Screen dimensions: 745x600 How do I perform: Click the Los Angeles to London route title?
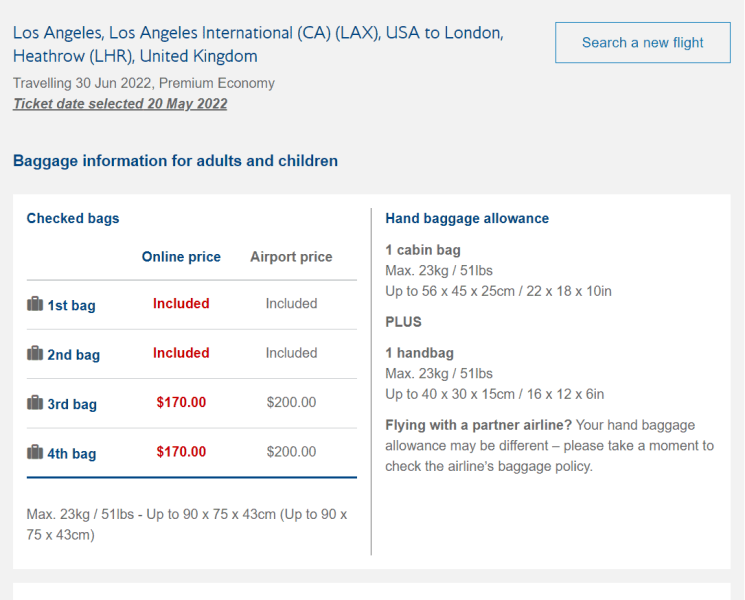click(258, 44)
